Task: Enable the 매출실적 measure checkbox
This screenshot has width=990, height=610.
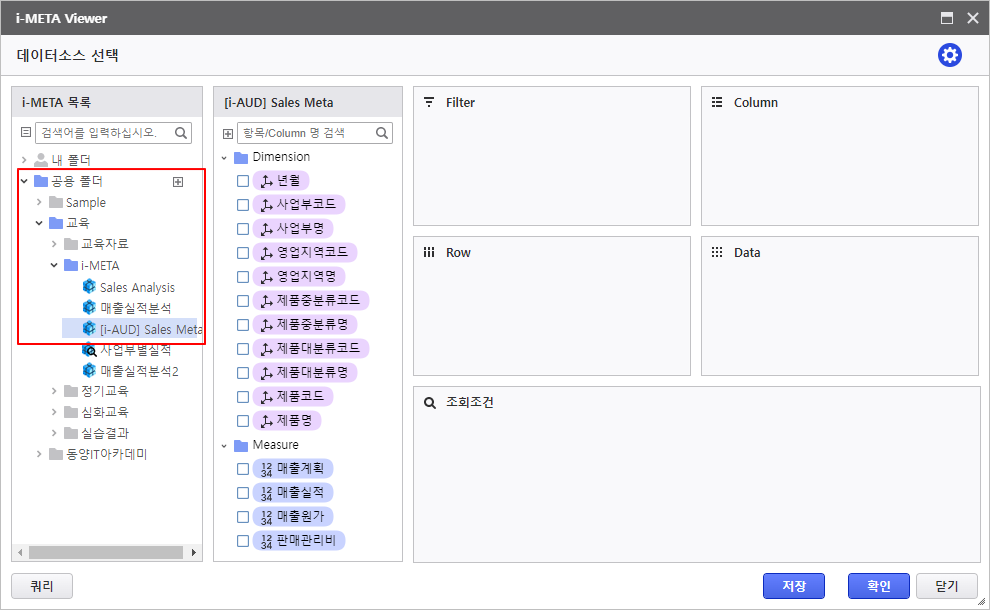Action: click(x=243, y=493)
